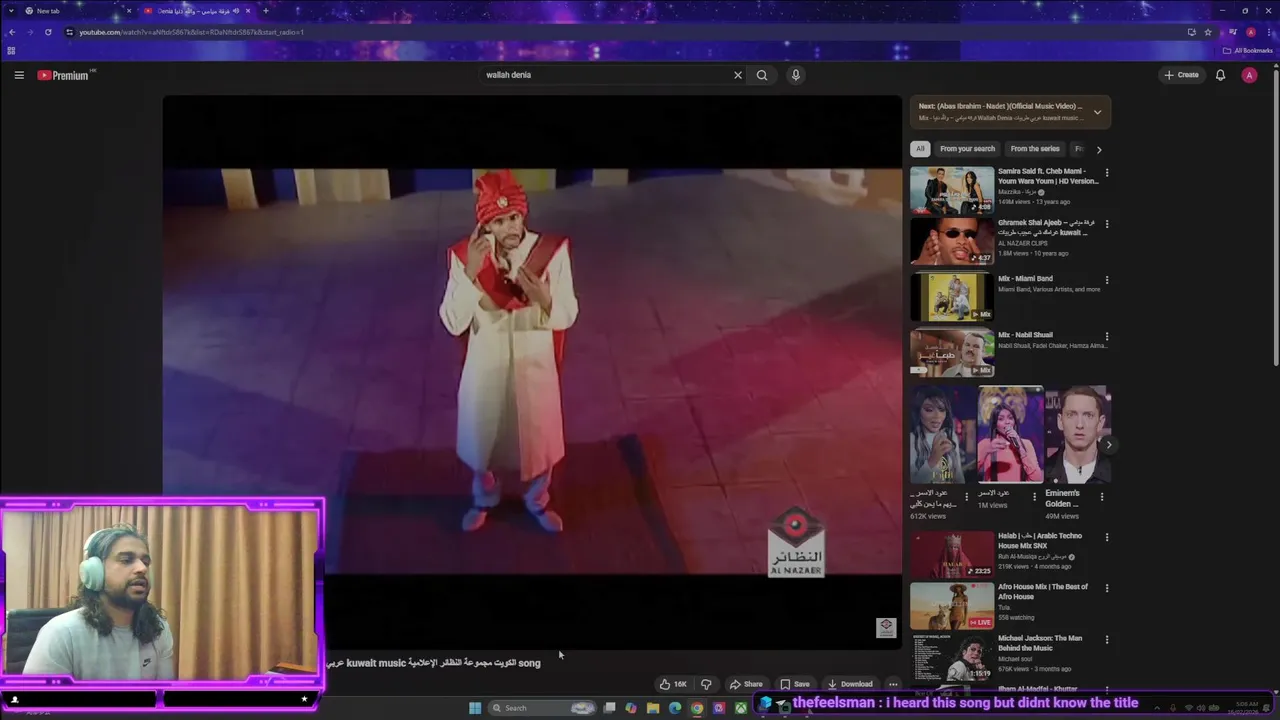Select 'From your search' filter chip

click(x=967, y=149)
